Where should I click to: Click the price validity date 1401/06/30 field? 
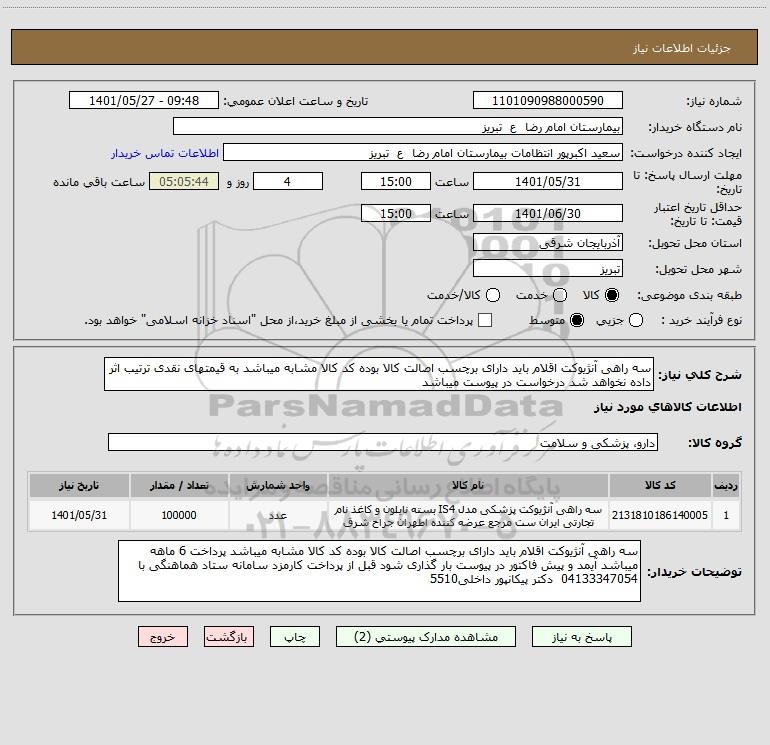[548, 213]
